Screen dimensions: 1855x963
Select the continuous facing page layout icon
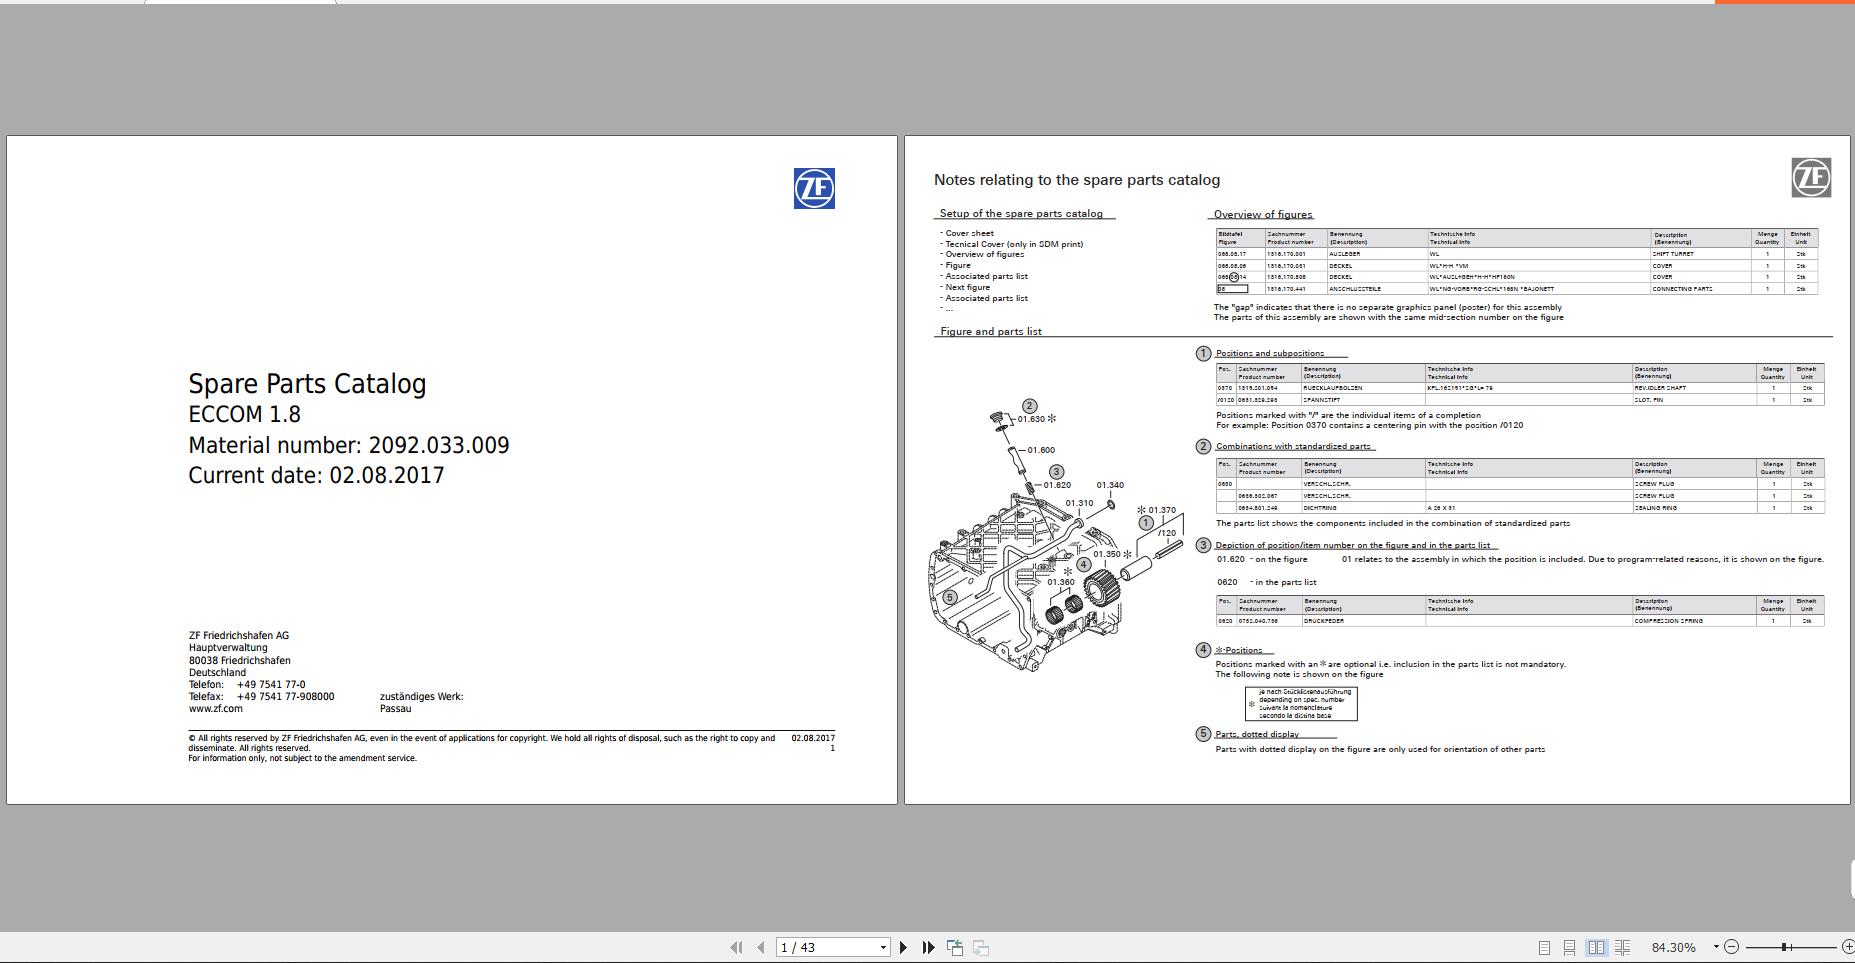click(x=1624, y=947)
